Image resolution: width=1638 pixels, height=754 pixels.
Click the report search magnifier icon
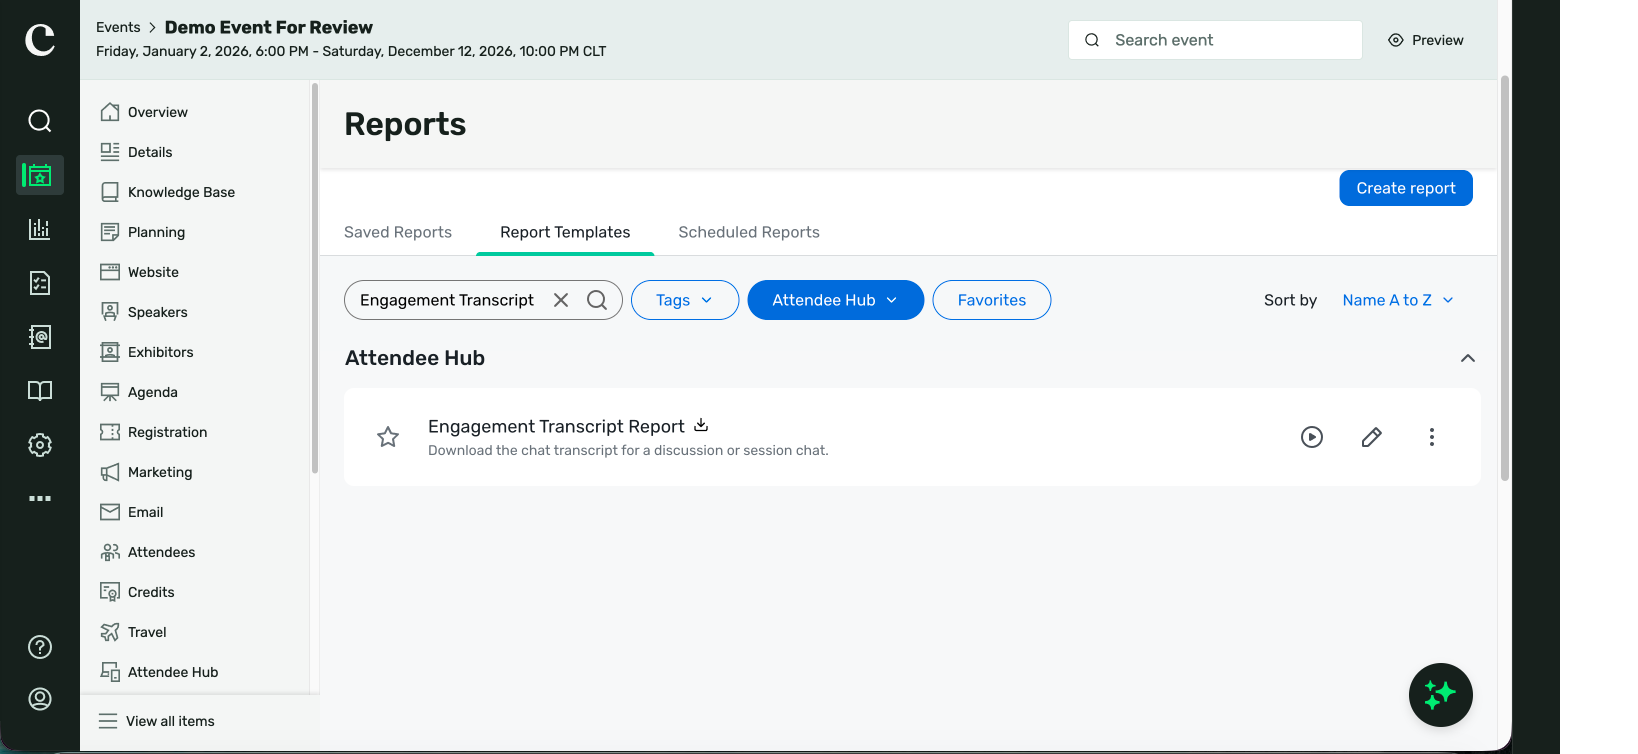tap(597, 300)
